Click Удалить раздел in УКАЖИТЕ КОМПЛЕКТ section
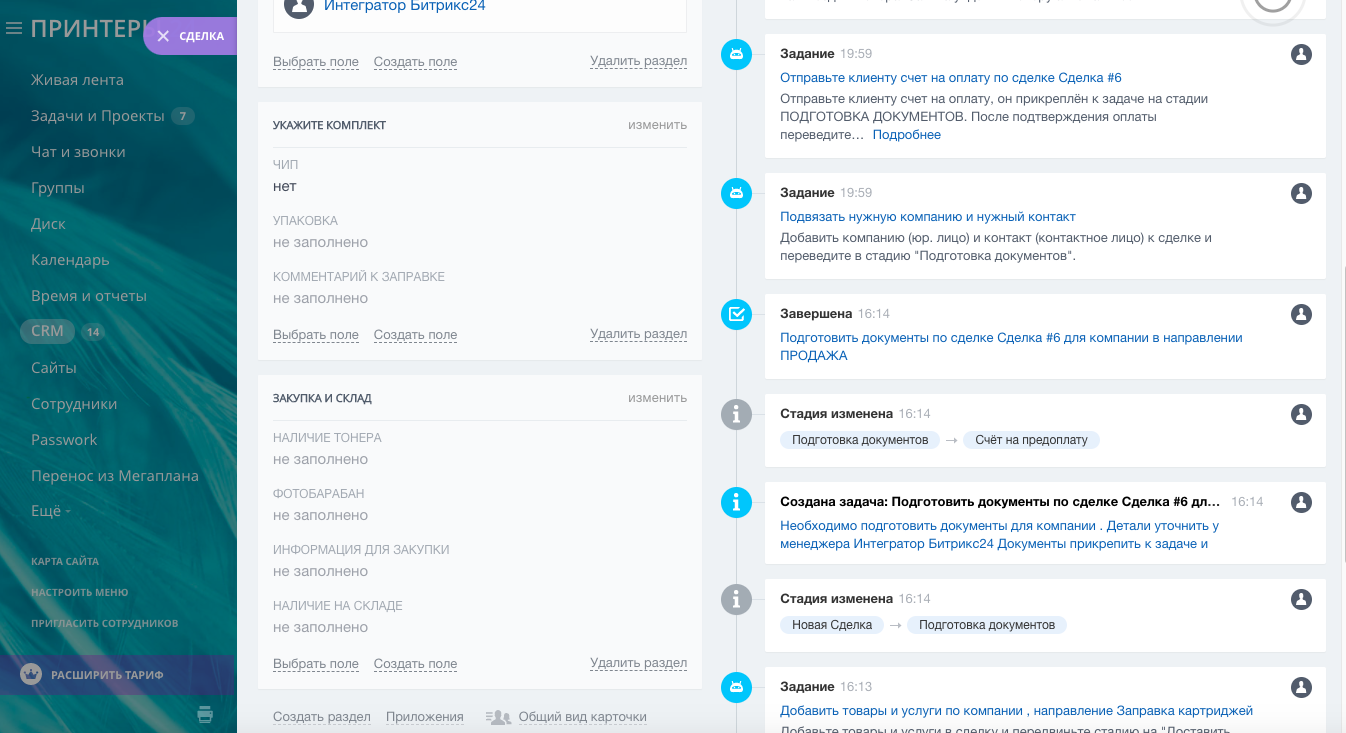Screen dimensions: 1346x733 click(x=638, y=334)
